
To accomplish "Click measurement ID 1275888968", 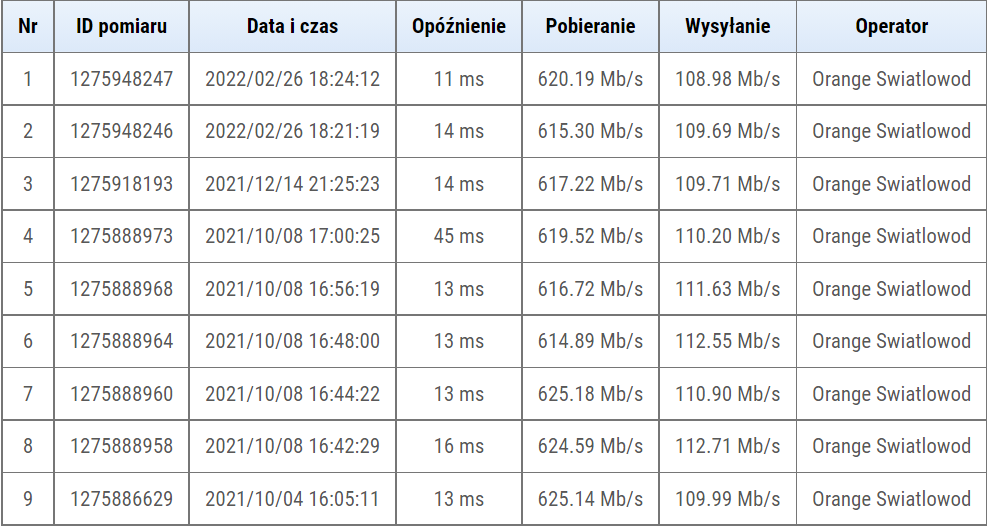I will [121, 289].
